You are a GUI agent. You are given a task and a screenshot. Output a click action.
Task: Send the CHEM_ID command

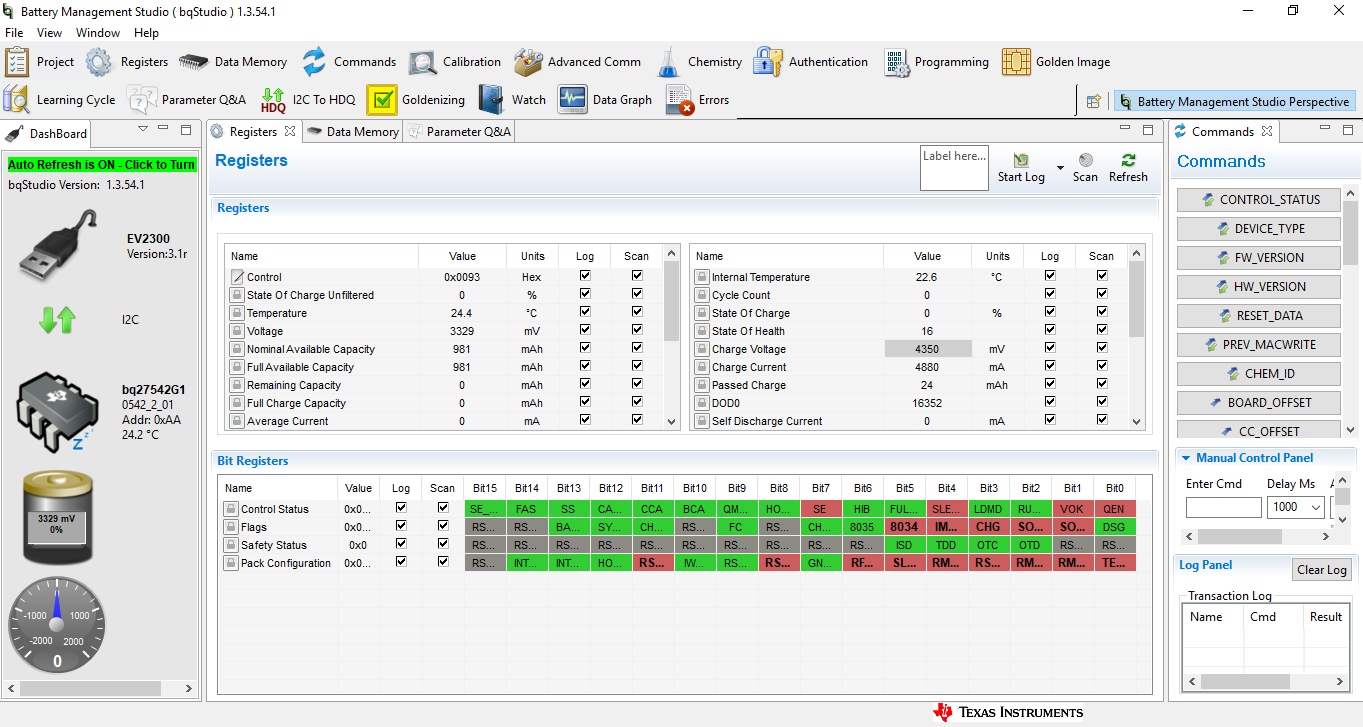pyautogui.click(x=1260, y=374)
